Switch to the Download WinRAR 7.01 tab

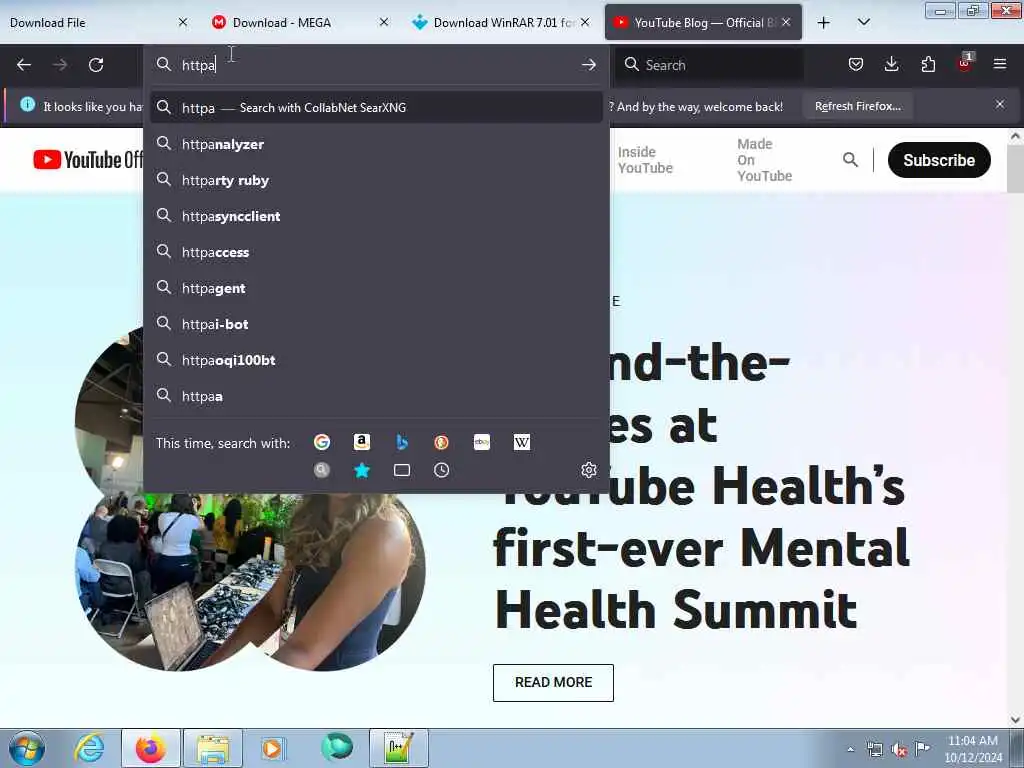(498, 23)
